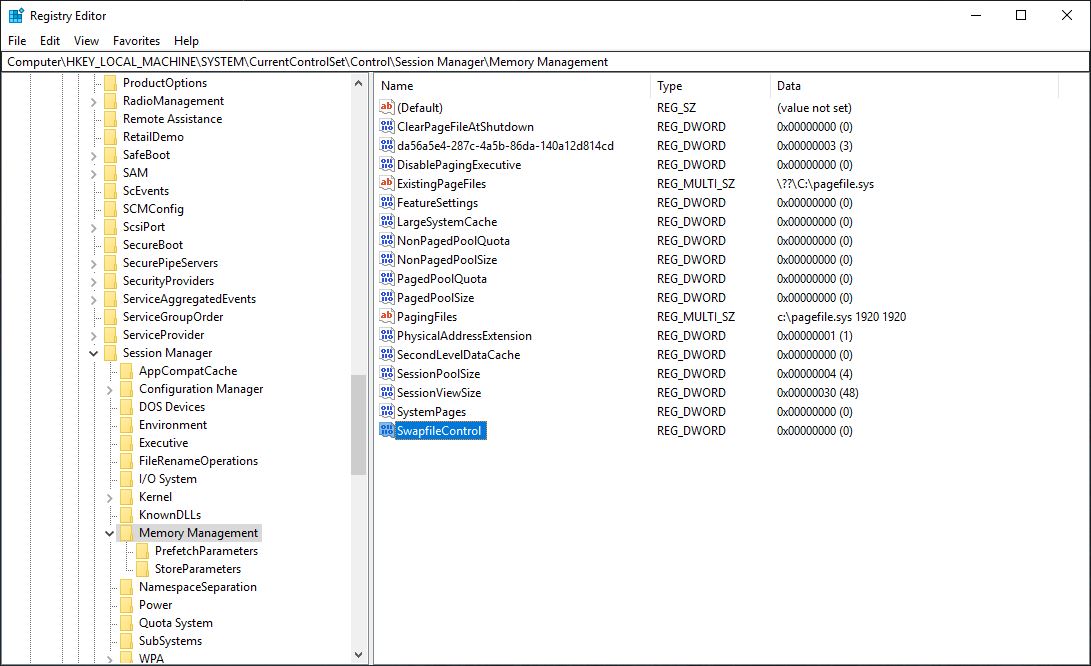Click the address bar path field
Screen dimensions: 1091x666
545,62
